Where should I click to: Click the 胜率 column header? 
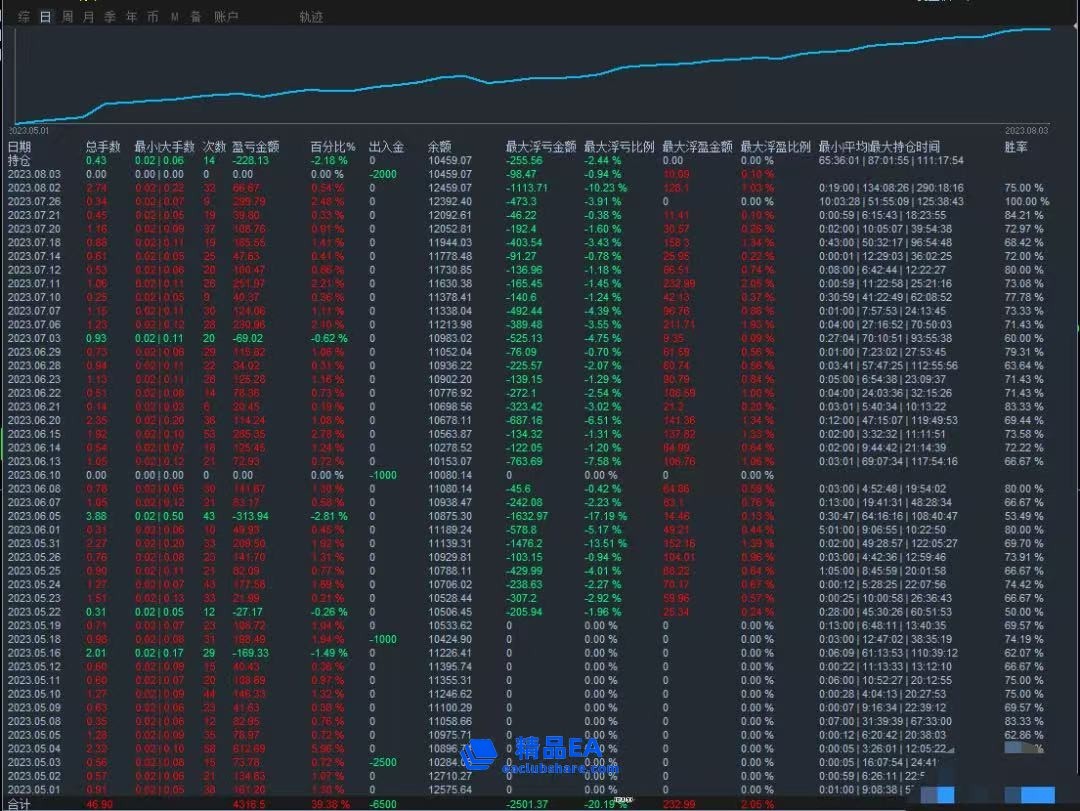pyautogui.click(x=1015, y=147)
